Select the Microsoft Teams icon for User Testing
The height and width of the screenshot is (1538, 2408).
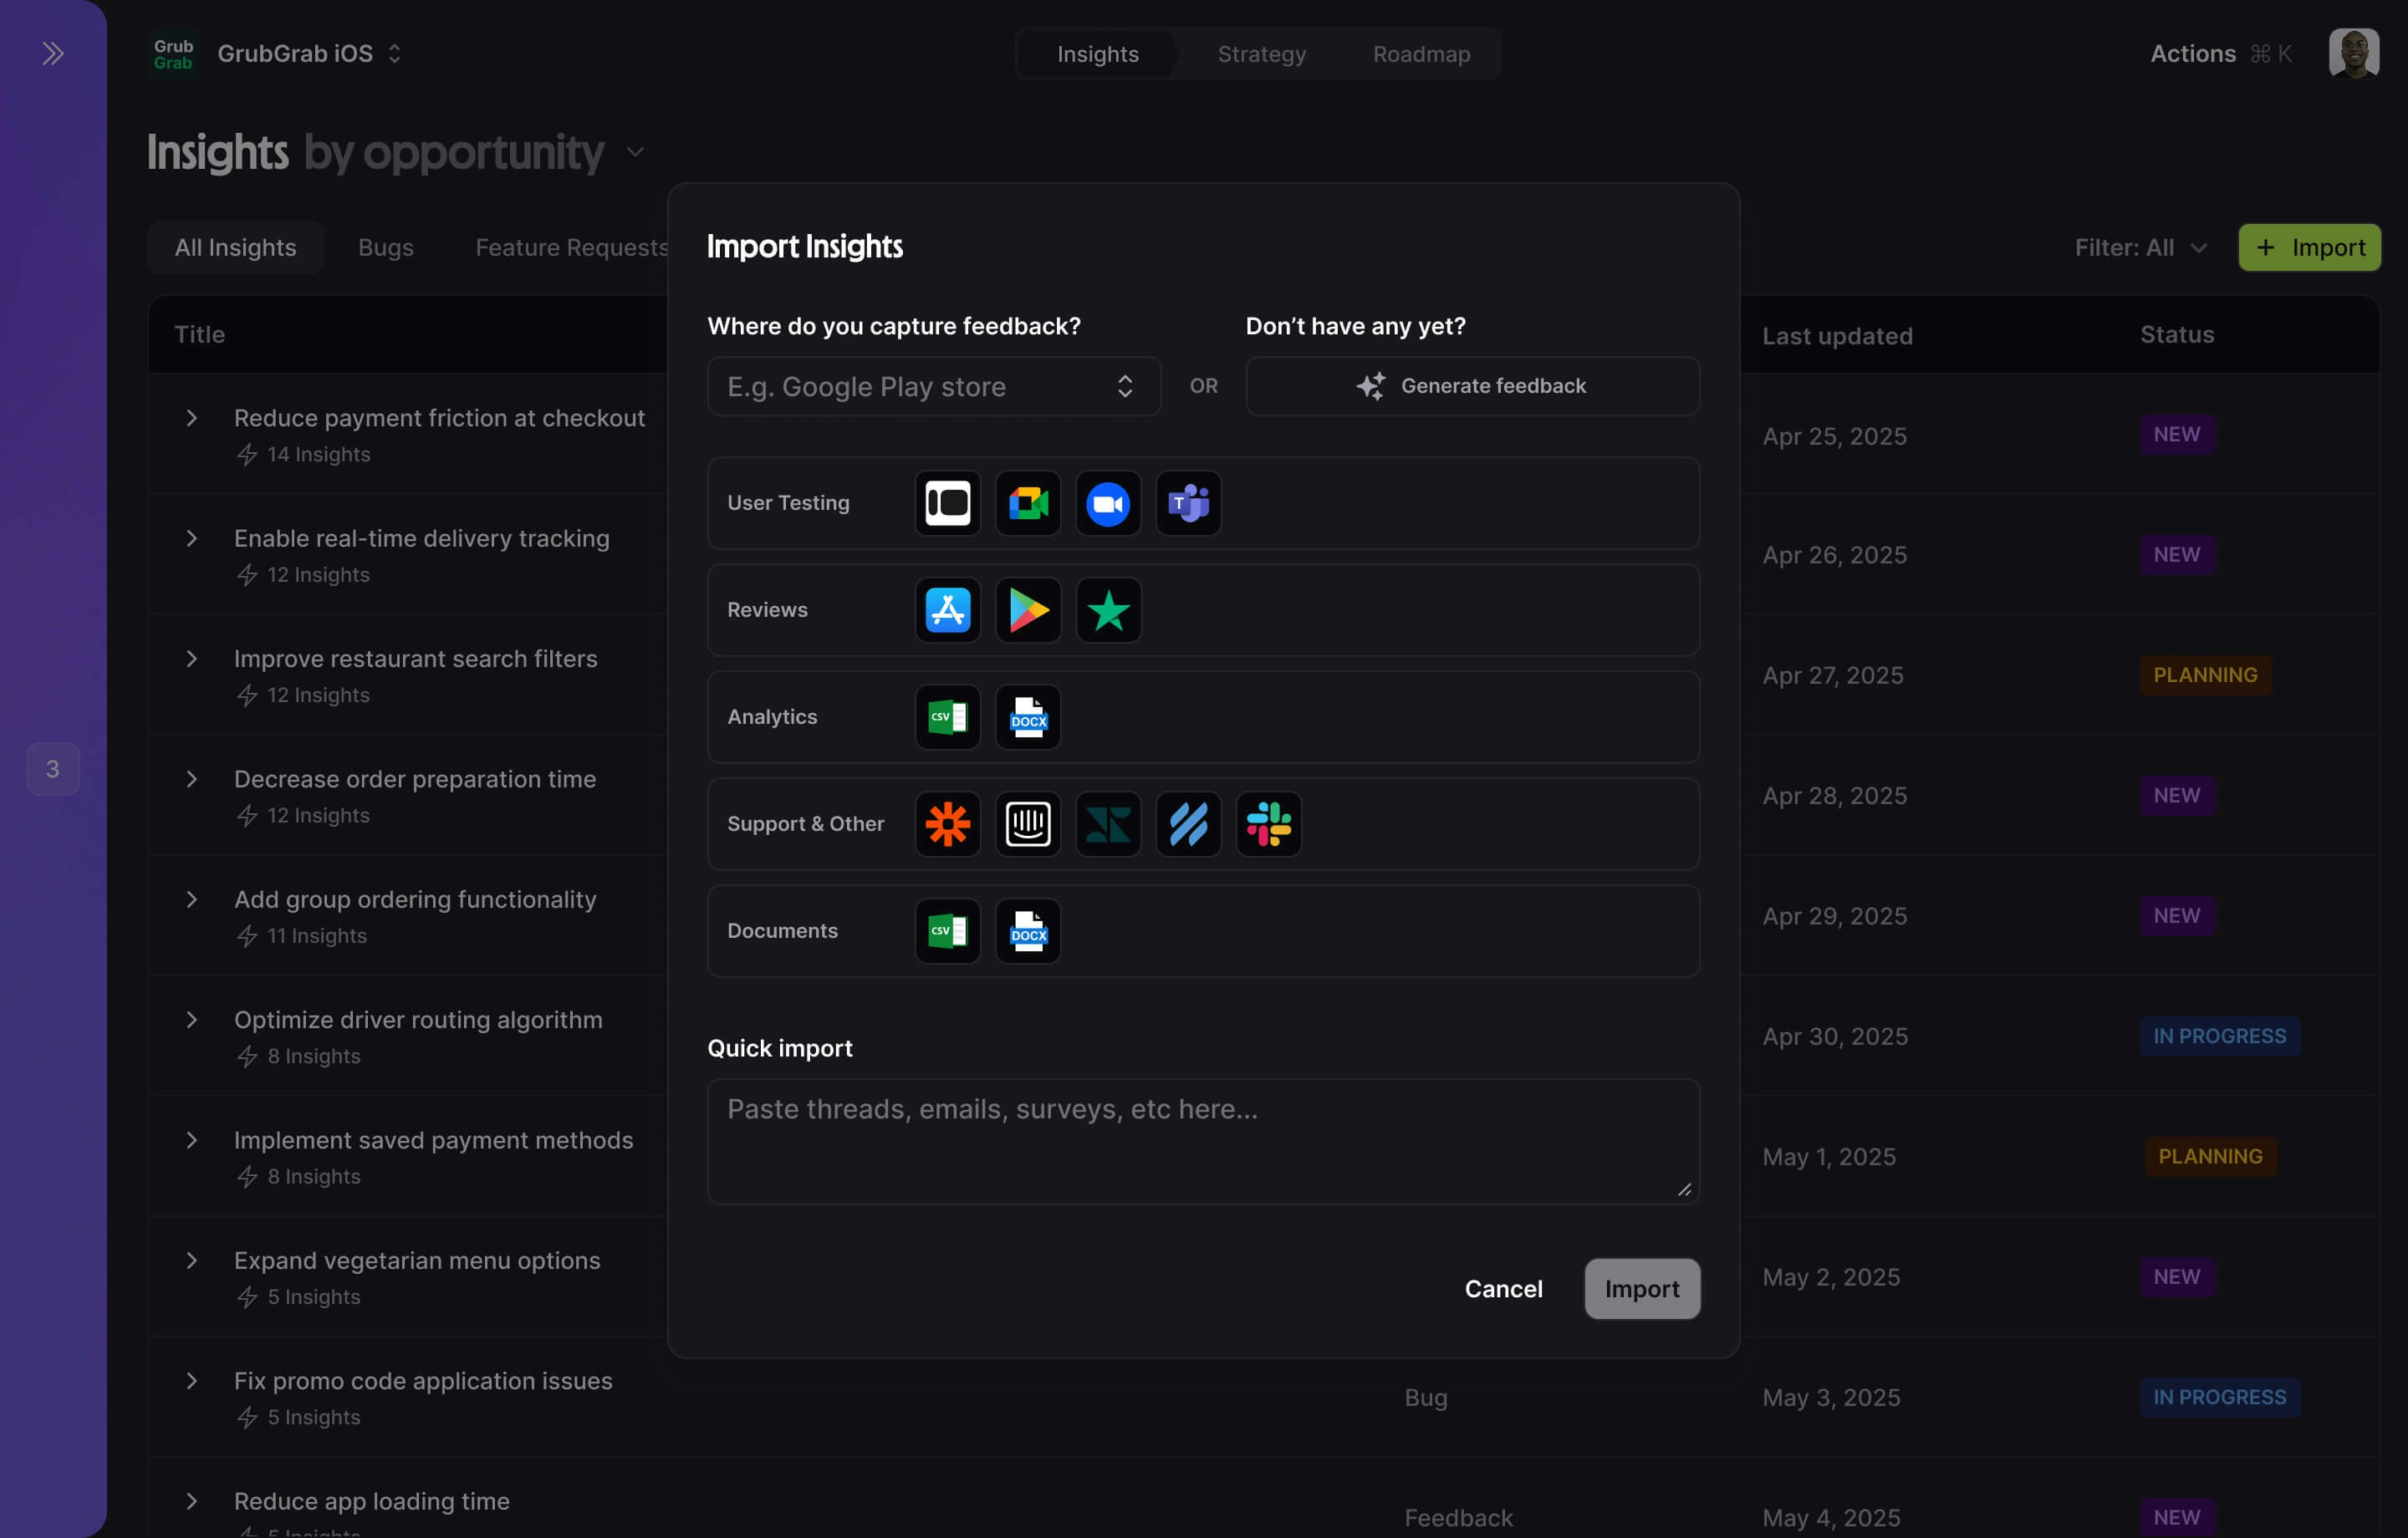point(1188,503)
